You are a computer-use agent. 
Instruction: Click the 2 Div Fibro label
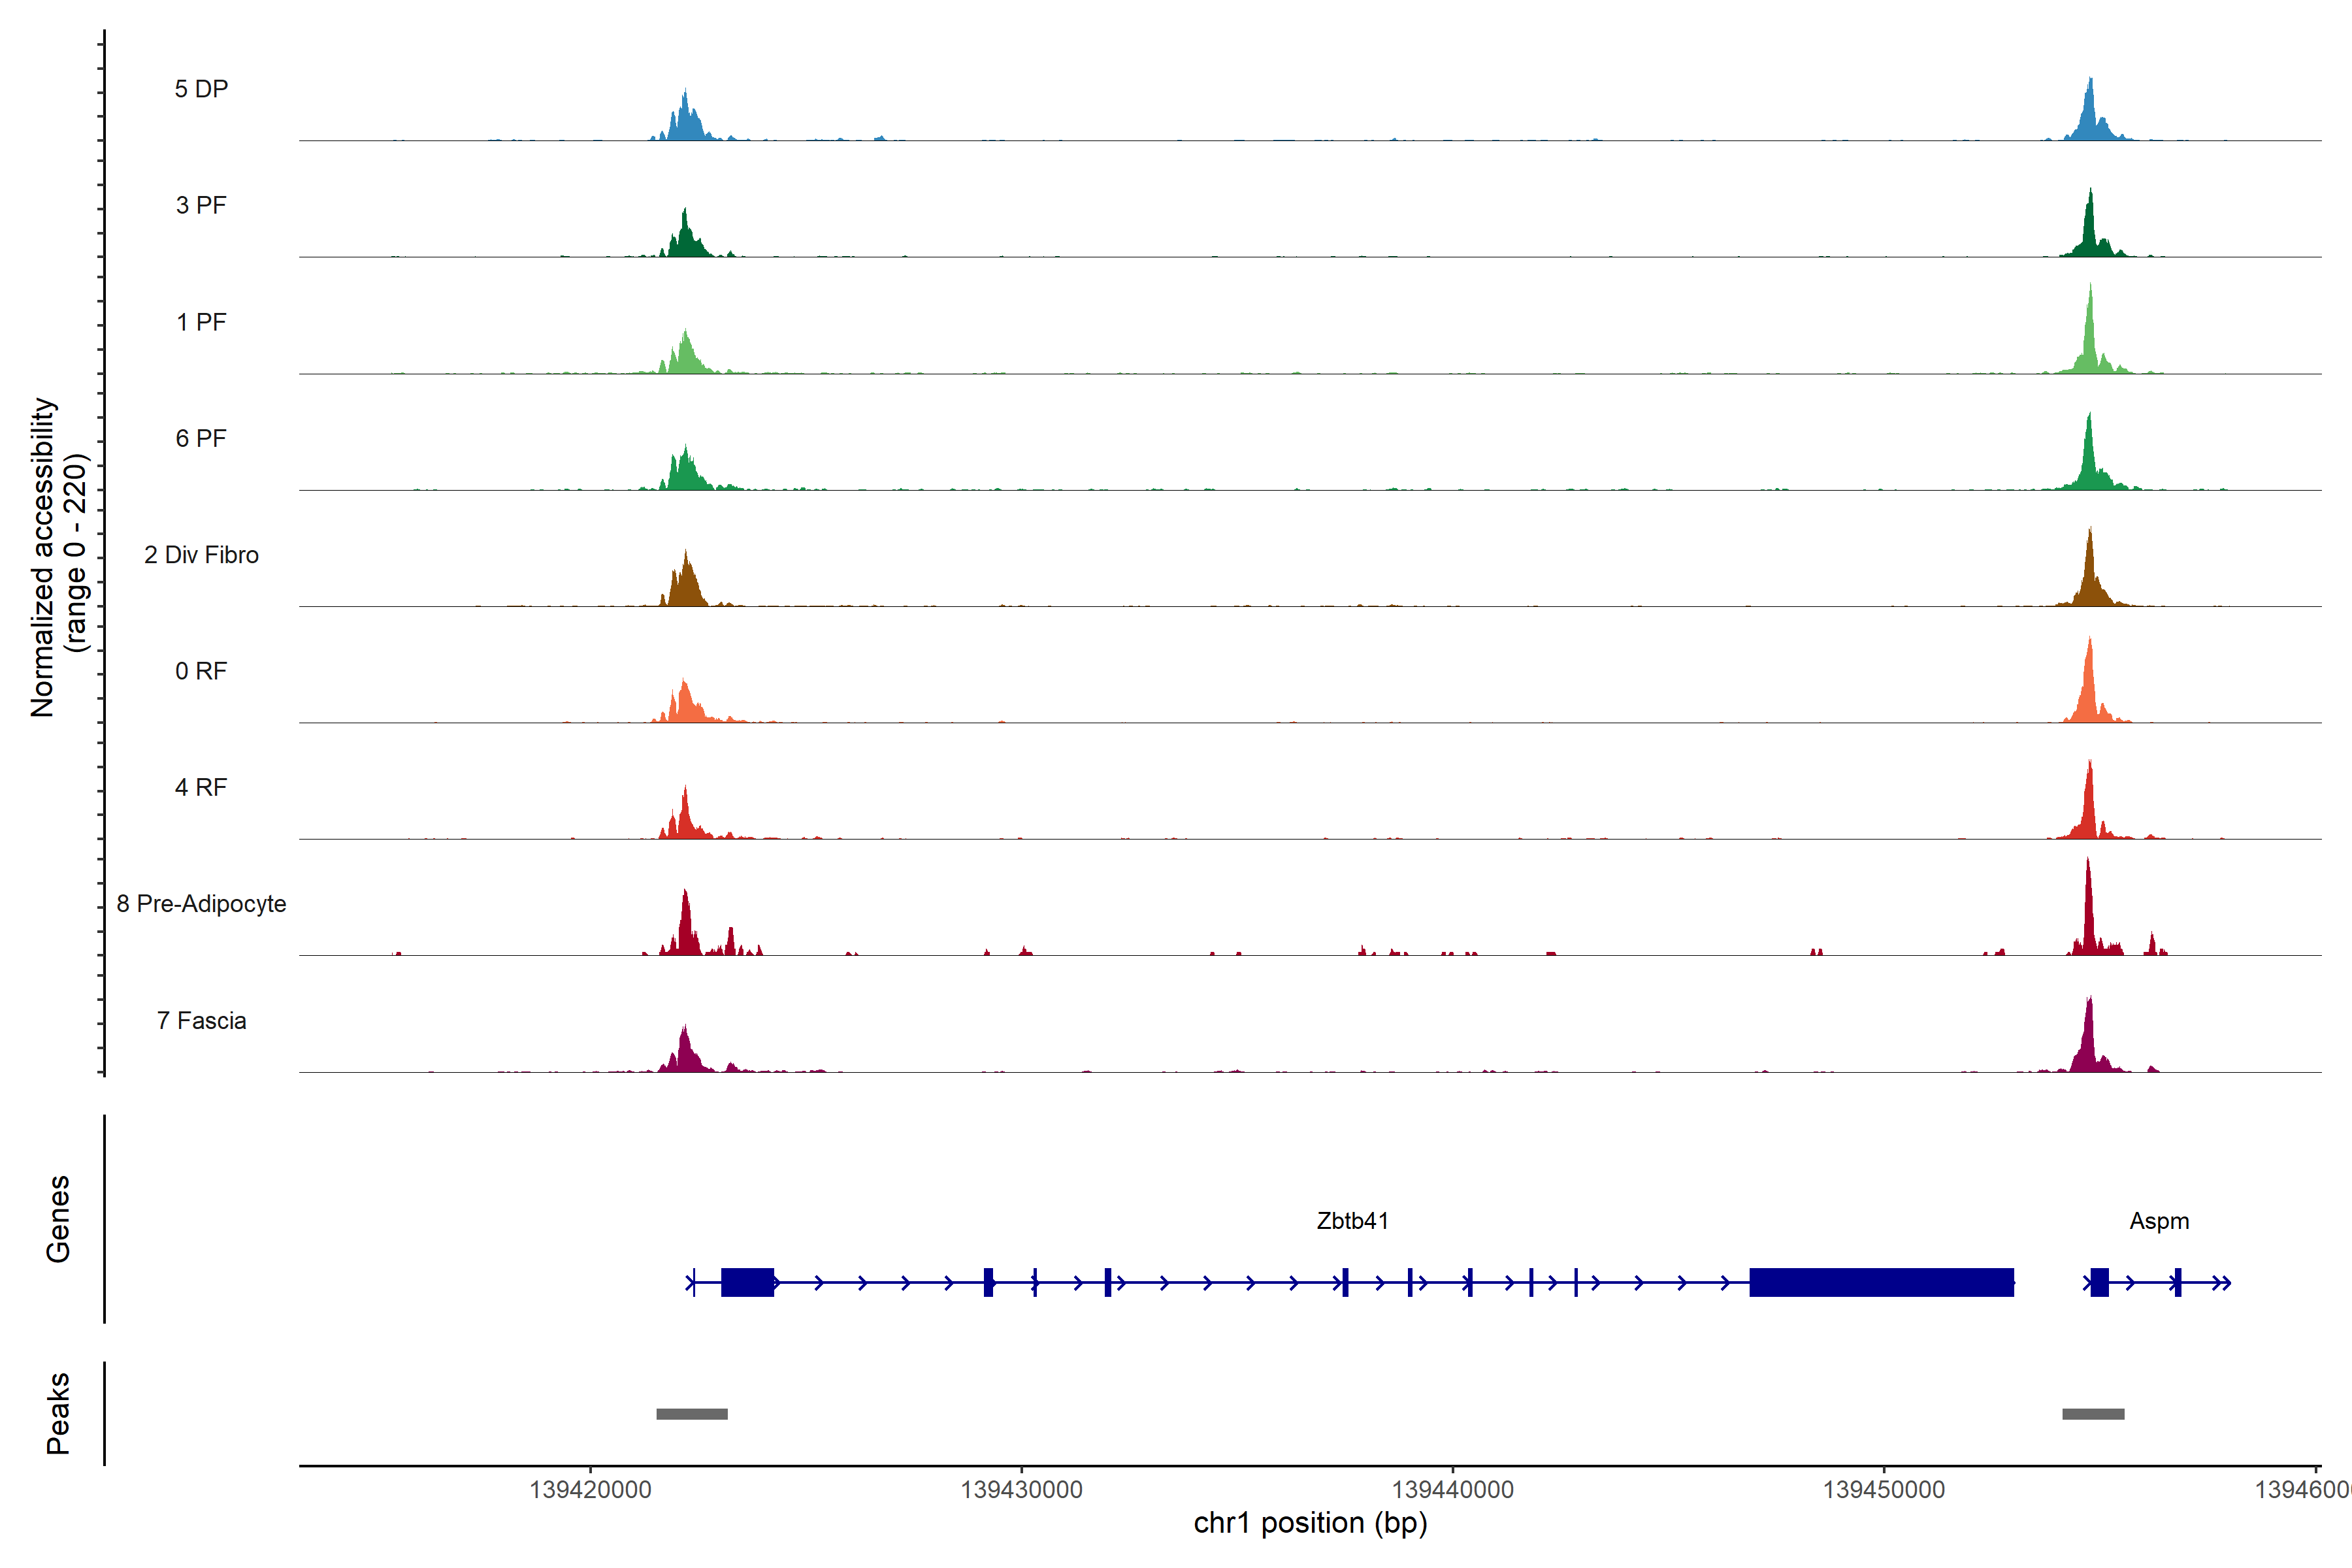click(201, 554)
